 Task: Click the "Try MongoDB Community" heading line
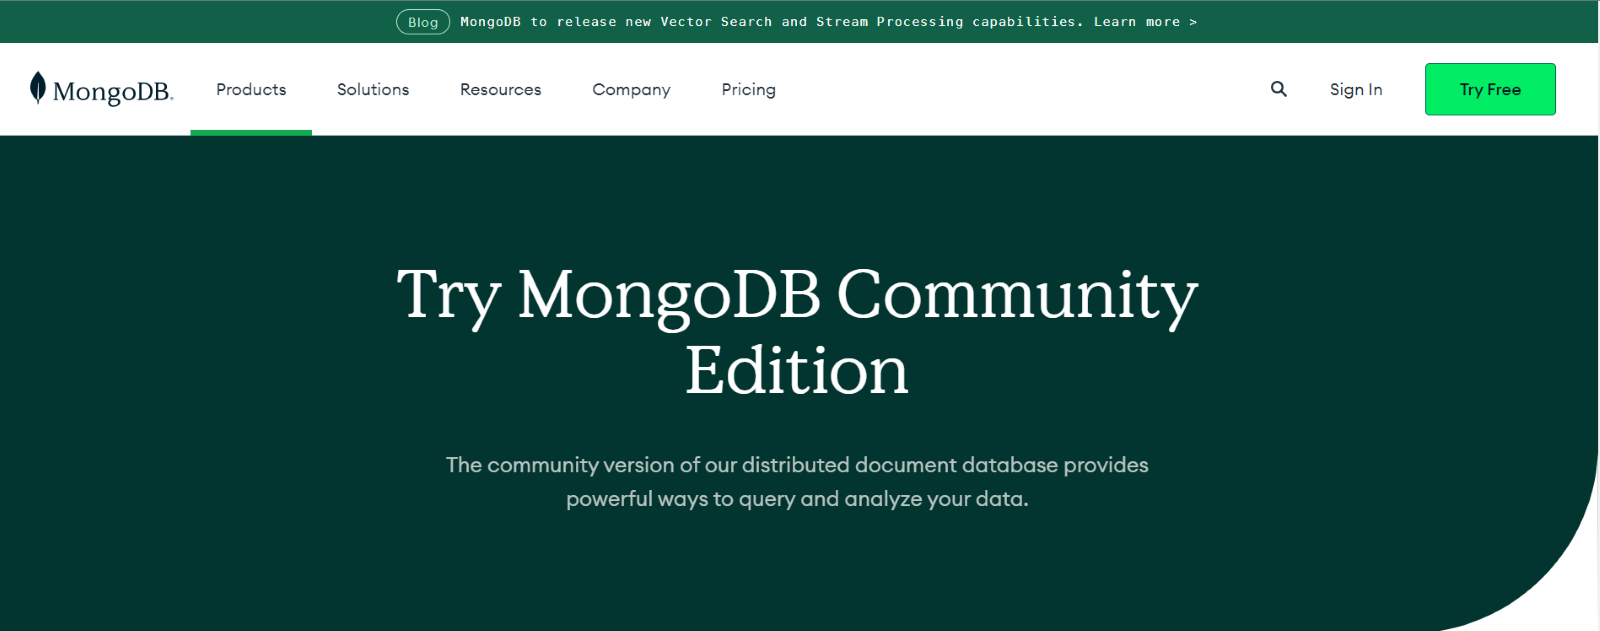tap(797, 295)
